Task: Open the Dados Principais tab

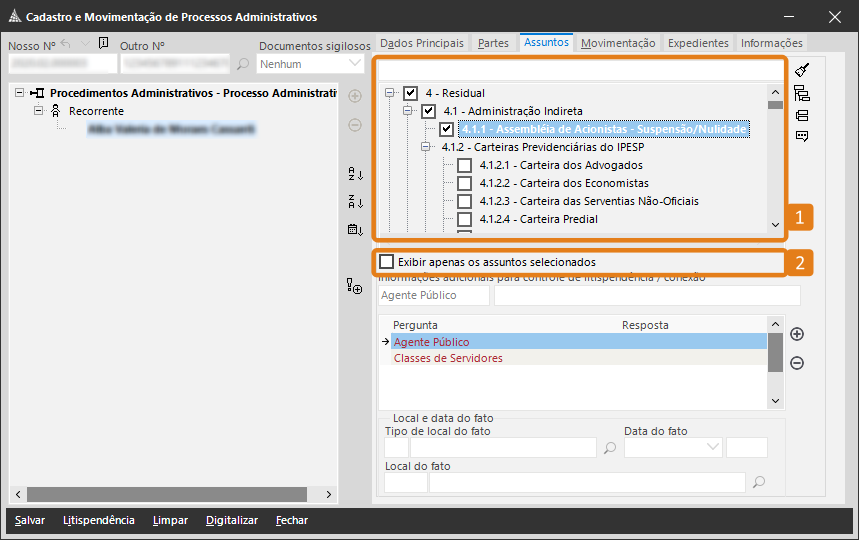Action: pyautogui.click(x=422, y=43)
